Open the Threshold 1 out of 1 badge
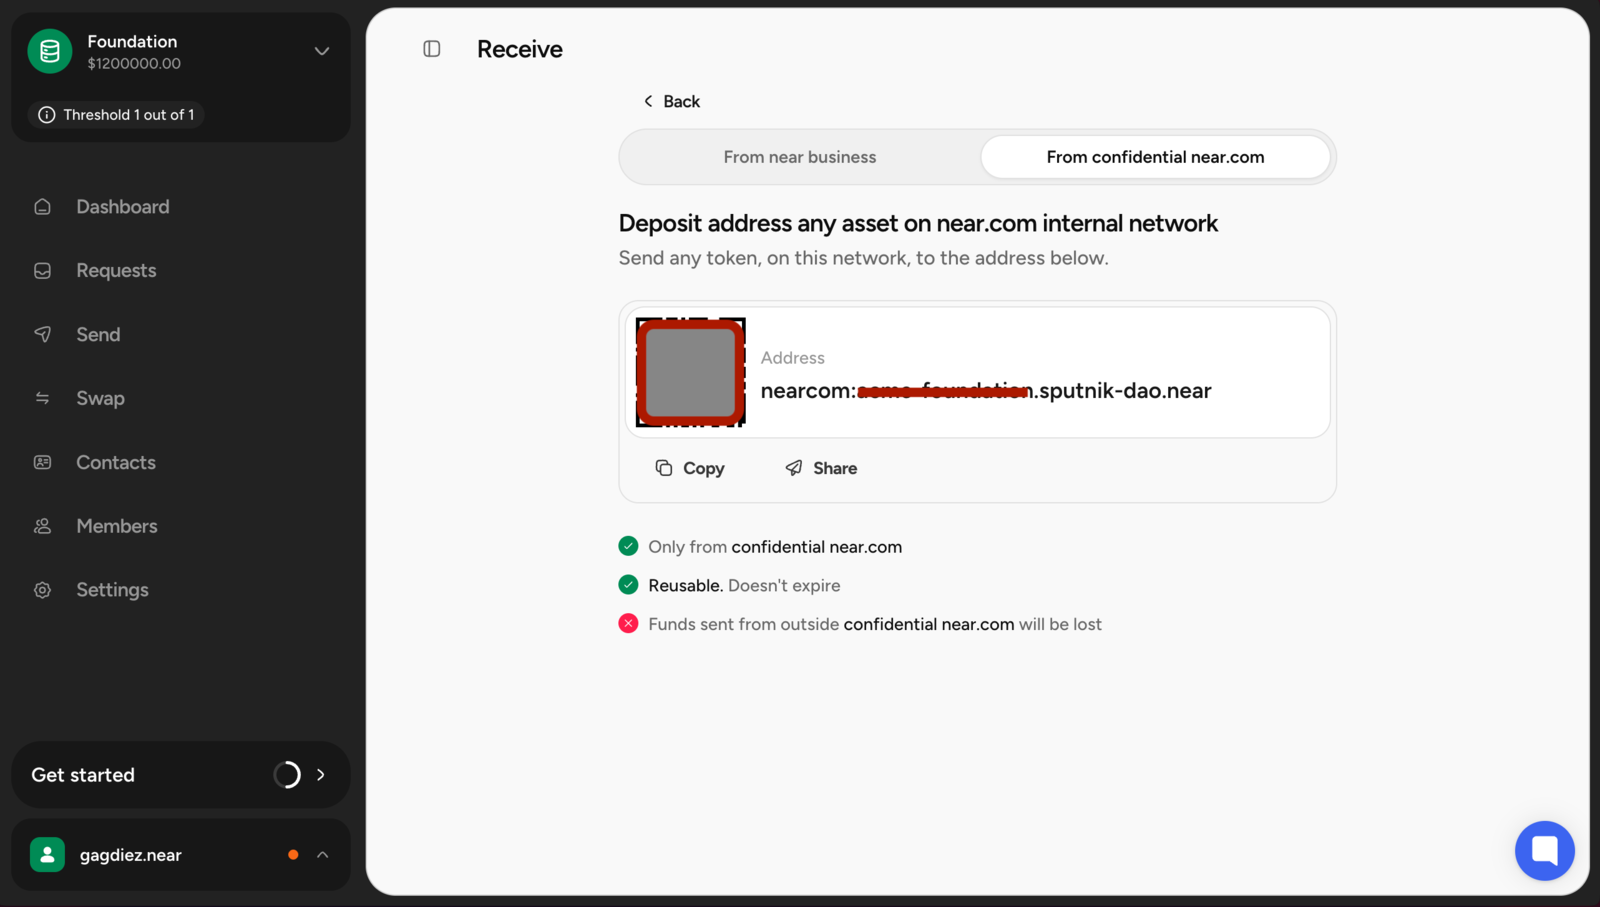1600x907 pixels. (x=116, y=115)
